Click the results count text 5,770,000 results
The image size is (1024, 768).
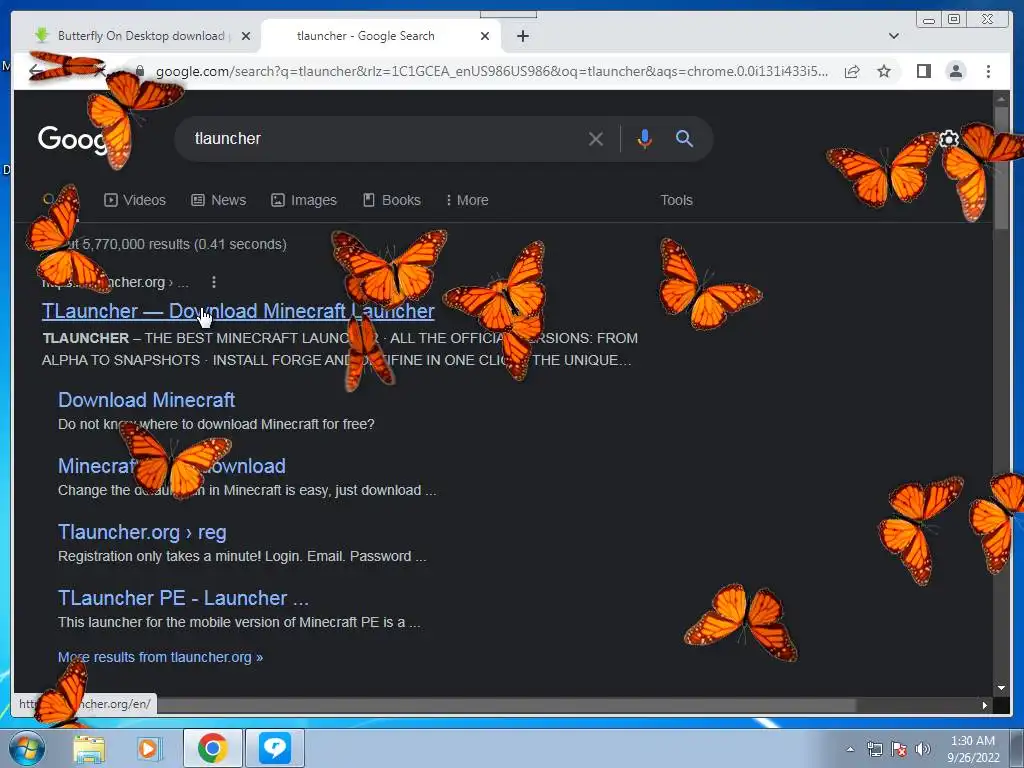point(184,244)
